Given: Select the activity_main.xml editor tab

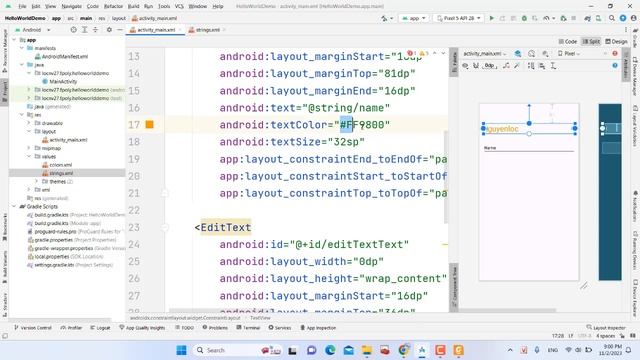Looking at the screenshot, I should (156, 30).
